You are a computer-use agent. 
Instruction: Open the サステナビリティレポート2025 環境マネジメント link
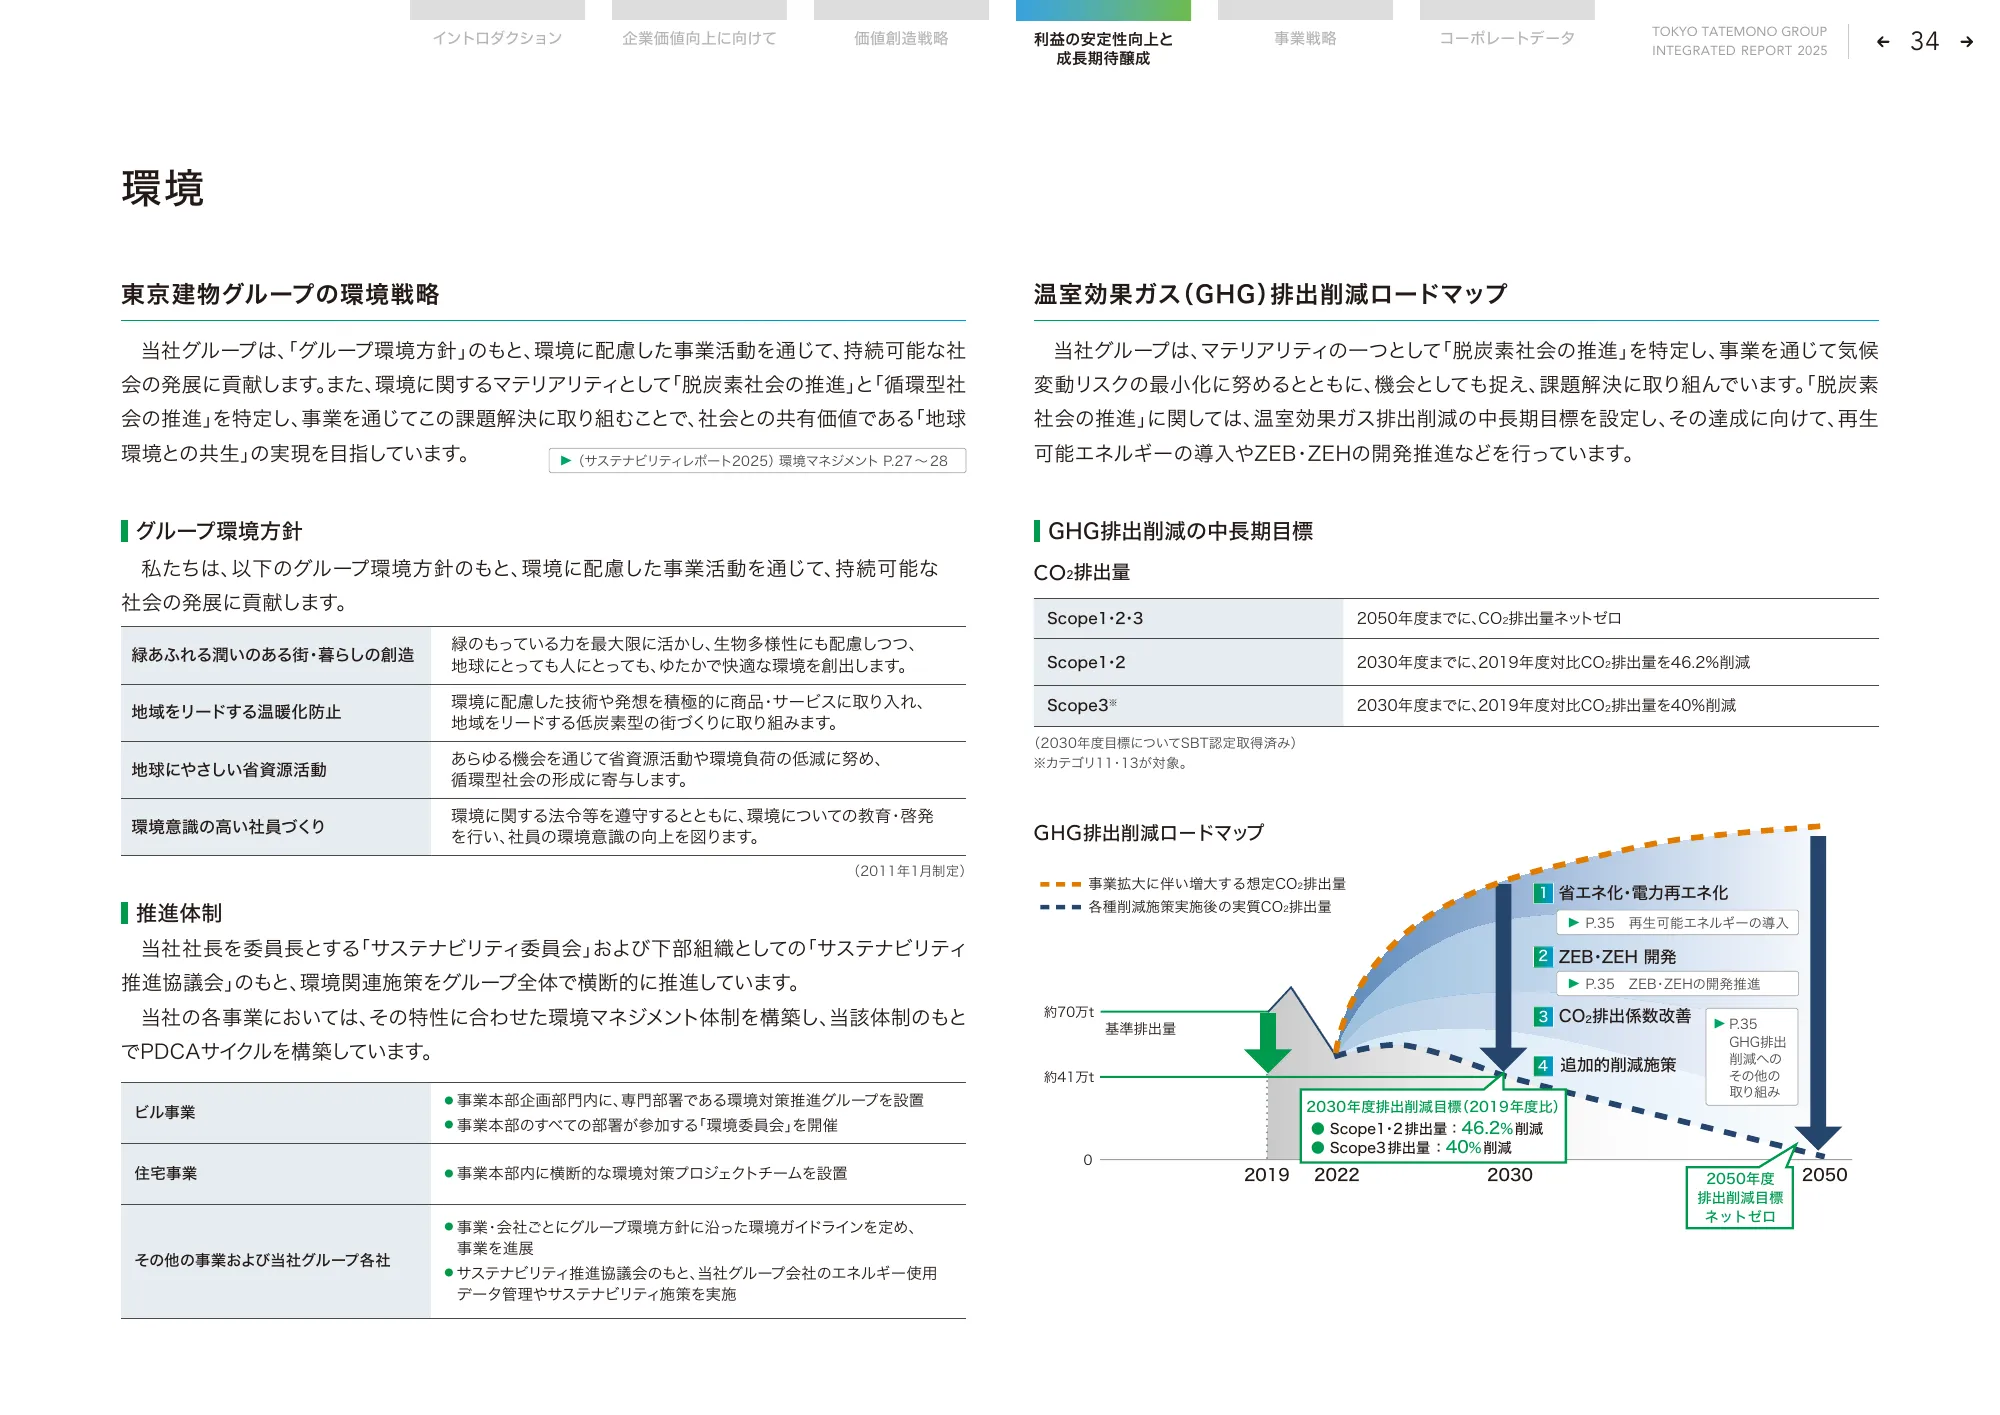pyautogui.click(x=757, y=461)
